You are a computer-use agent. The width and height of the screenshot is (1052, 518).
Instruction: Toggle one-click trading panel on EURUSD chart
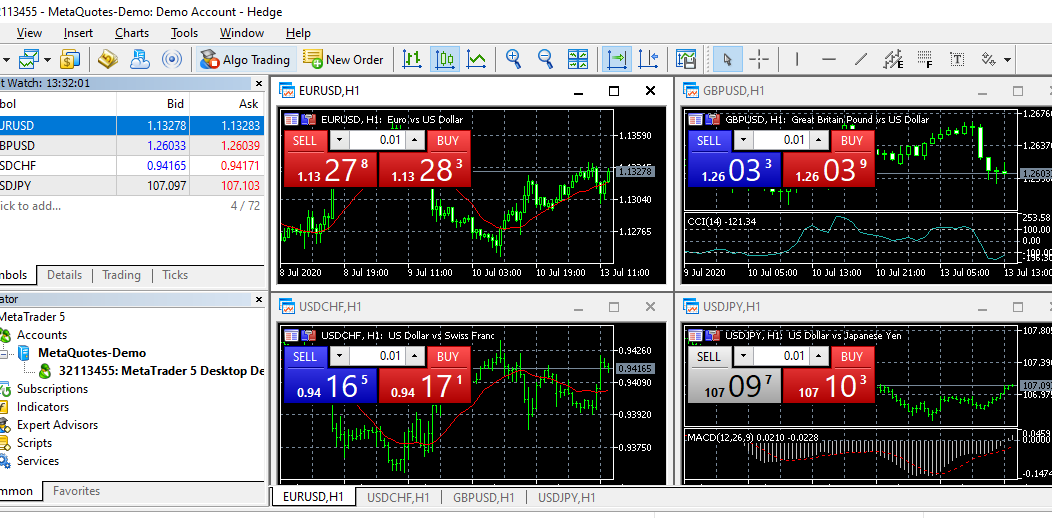(291, 119)
